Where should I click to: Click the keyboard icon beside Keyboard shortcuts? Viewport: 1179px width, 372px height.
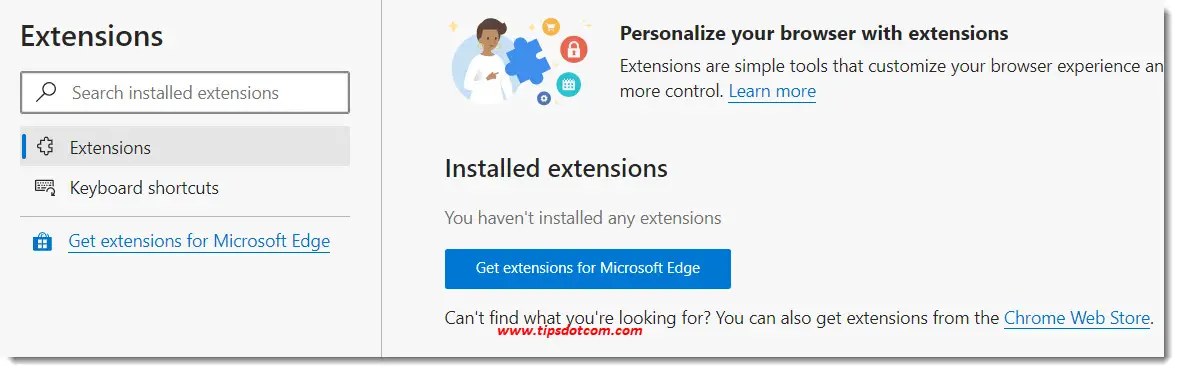tap(45, 187)
